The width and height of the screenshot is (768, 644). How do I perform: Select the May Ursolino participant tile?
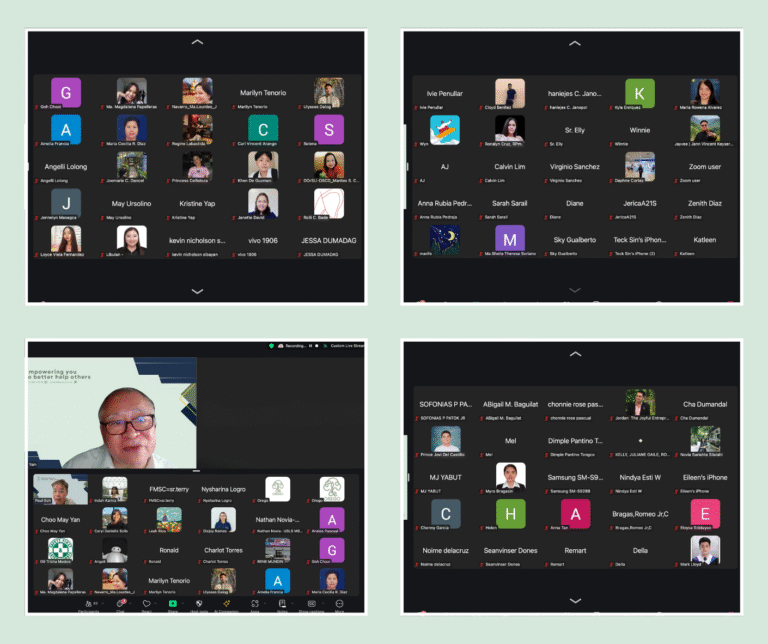[x=131, y=204]
